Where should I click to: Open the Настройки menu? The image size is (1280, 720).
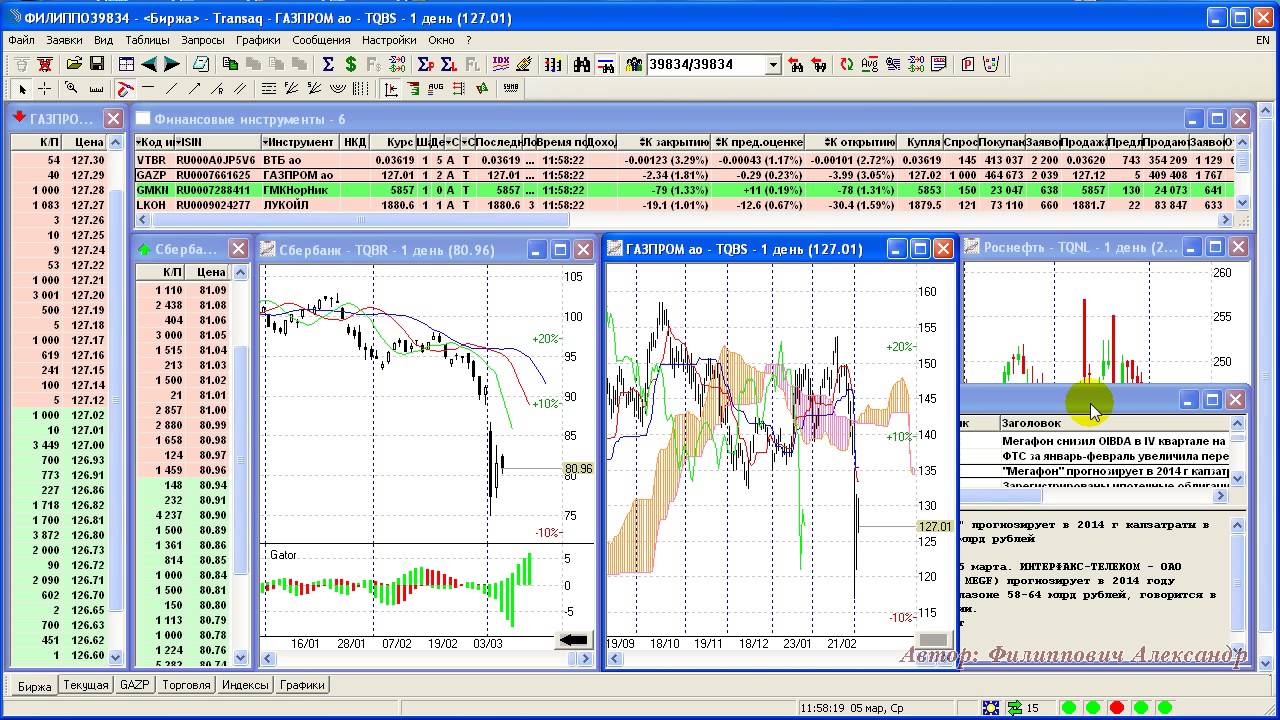point(389,40)
